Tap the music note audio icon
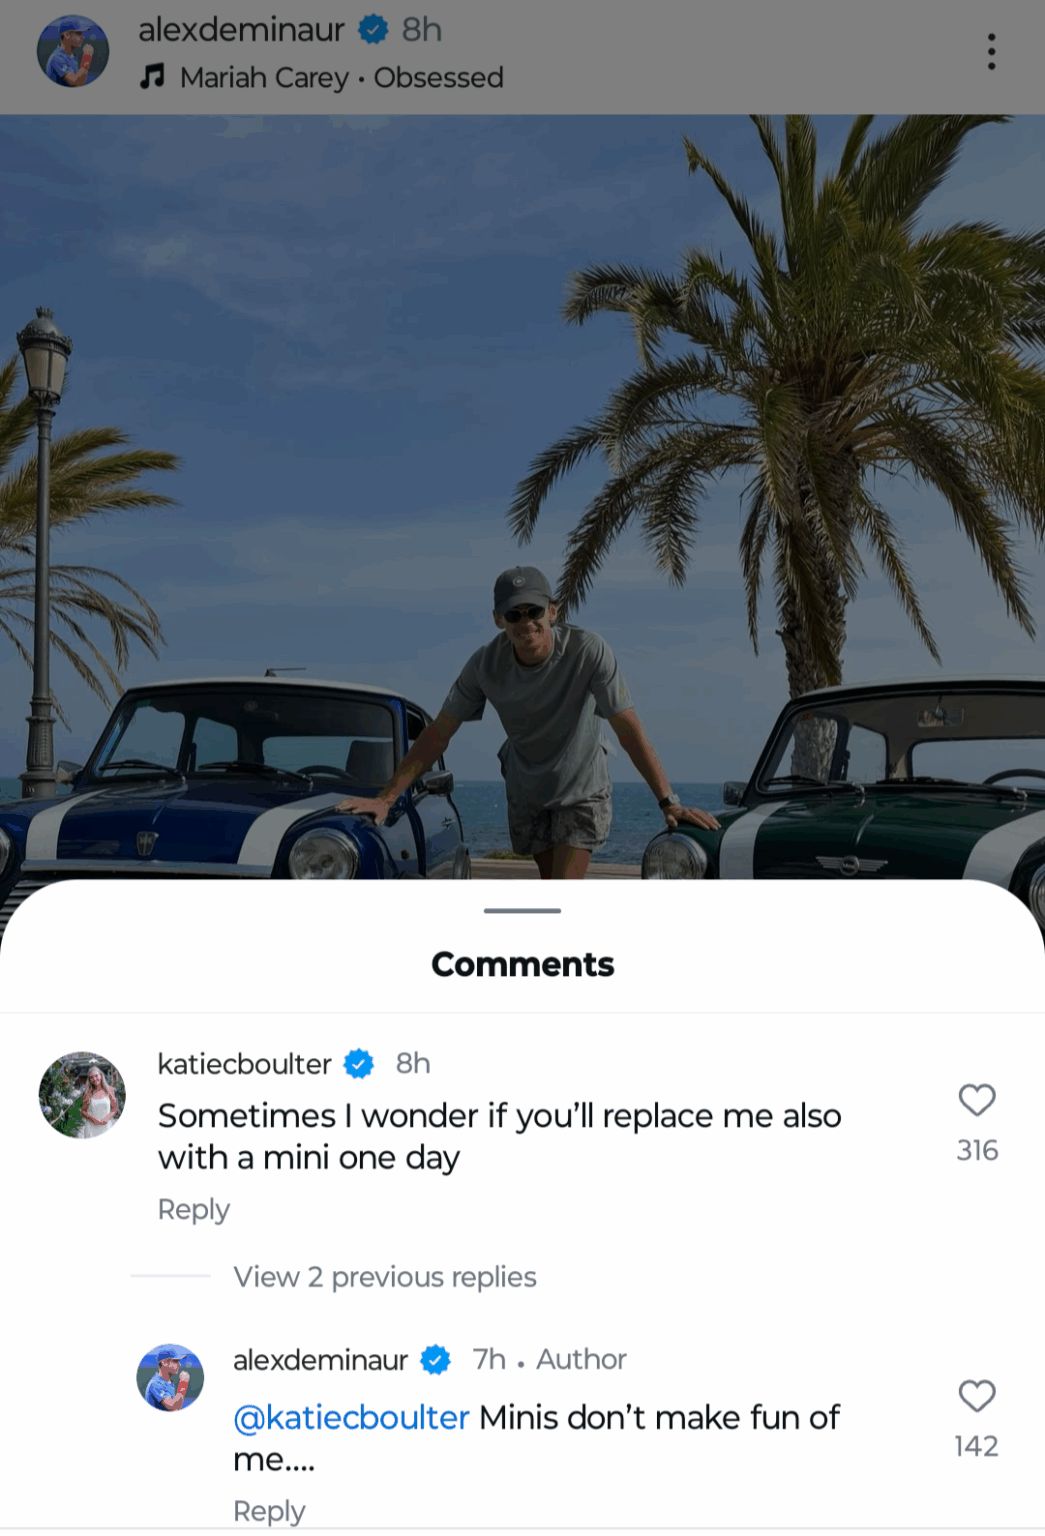The image size is (1045, 1536). 152,77
